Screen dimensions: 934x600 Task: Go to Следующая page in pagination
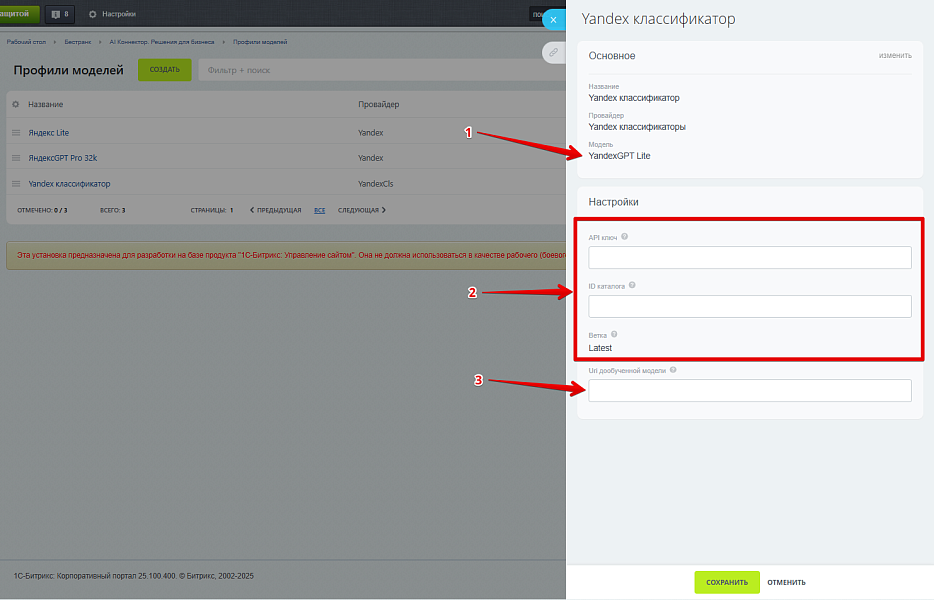pos(362,210)
